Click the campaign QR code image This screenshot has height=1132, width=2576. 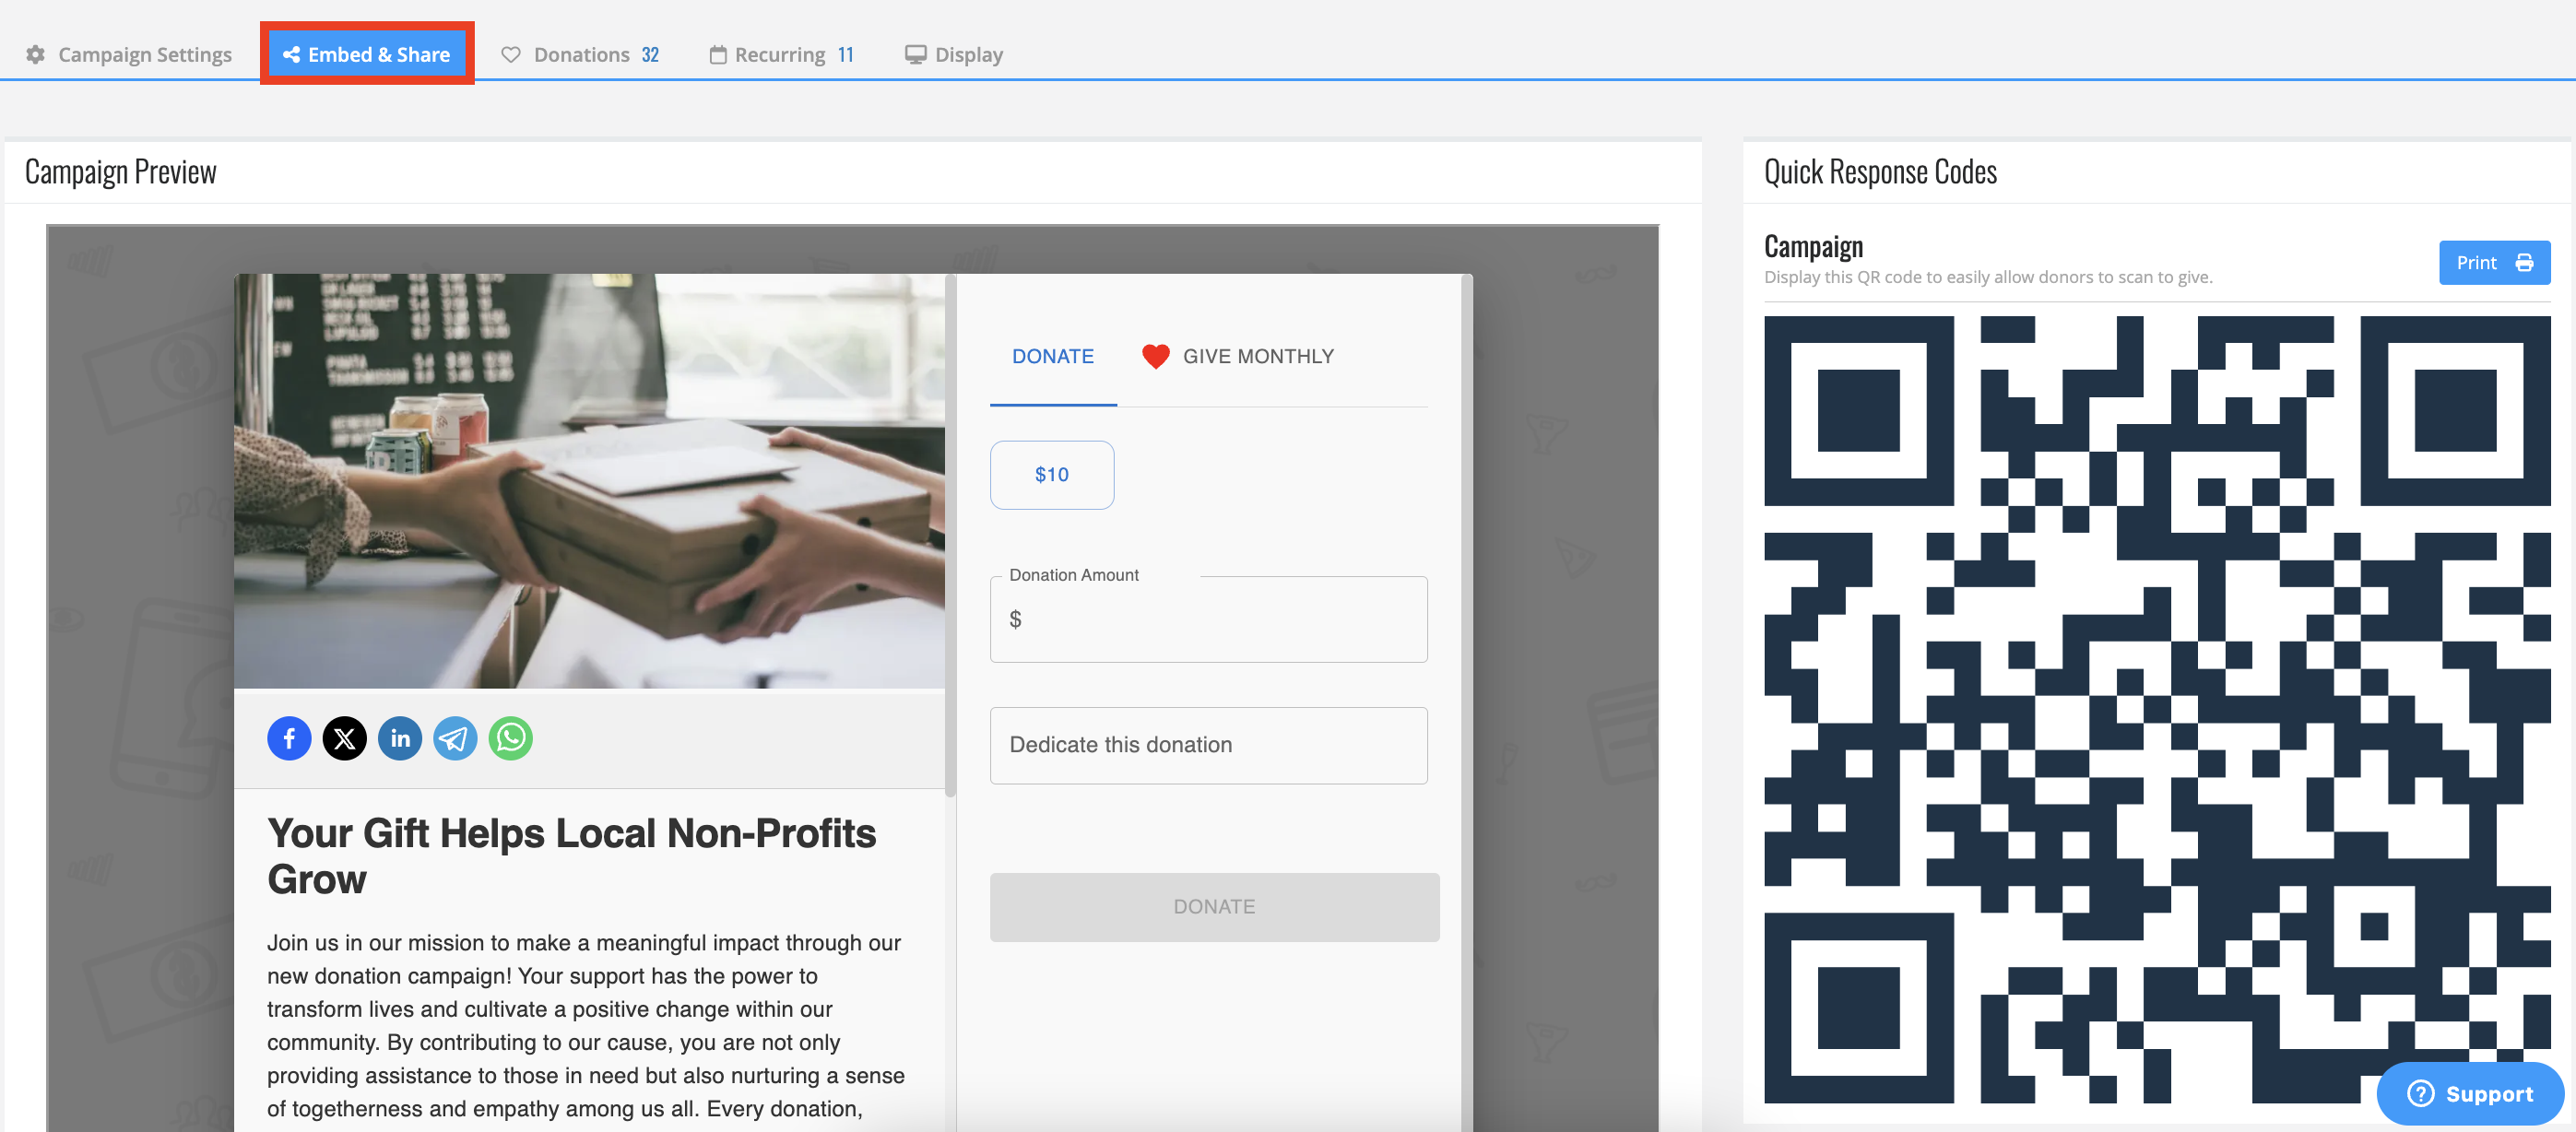click(2157, 709)
